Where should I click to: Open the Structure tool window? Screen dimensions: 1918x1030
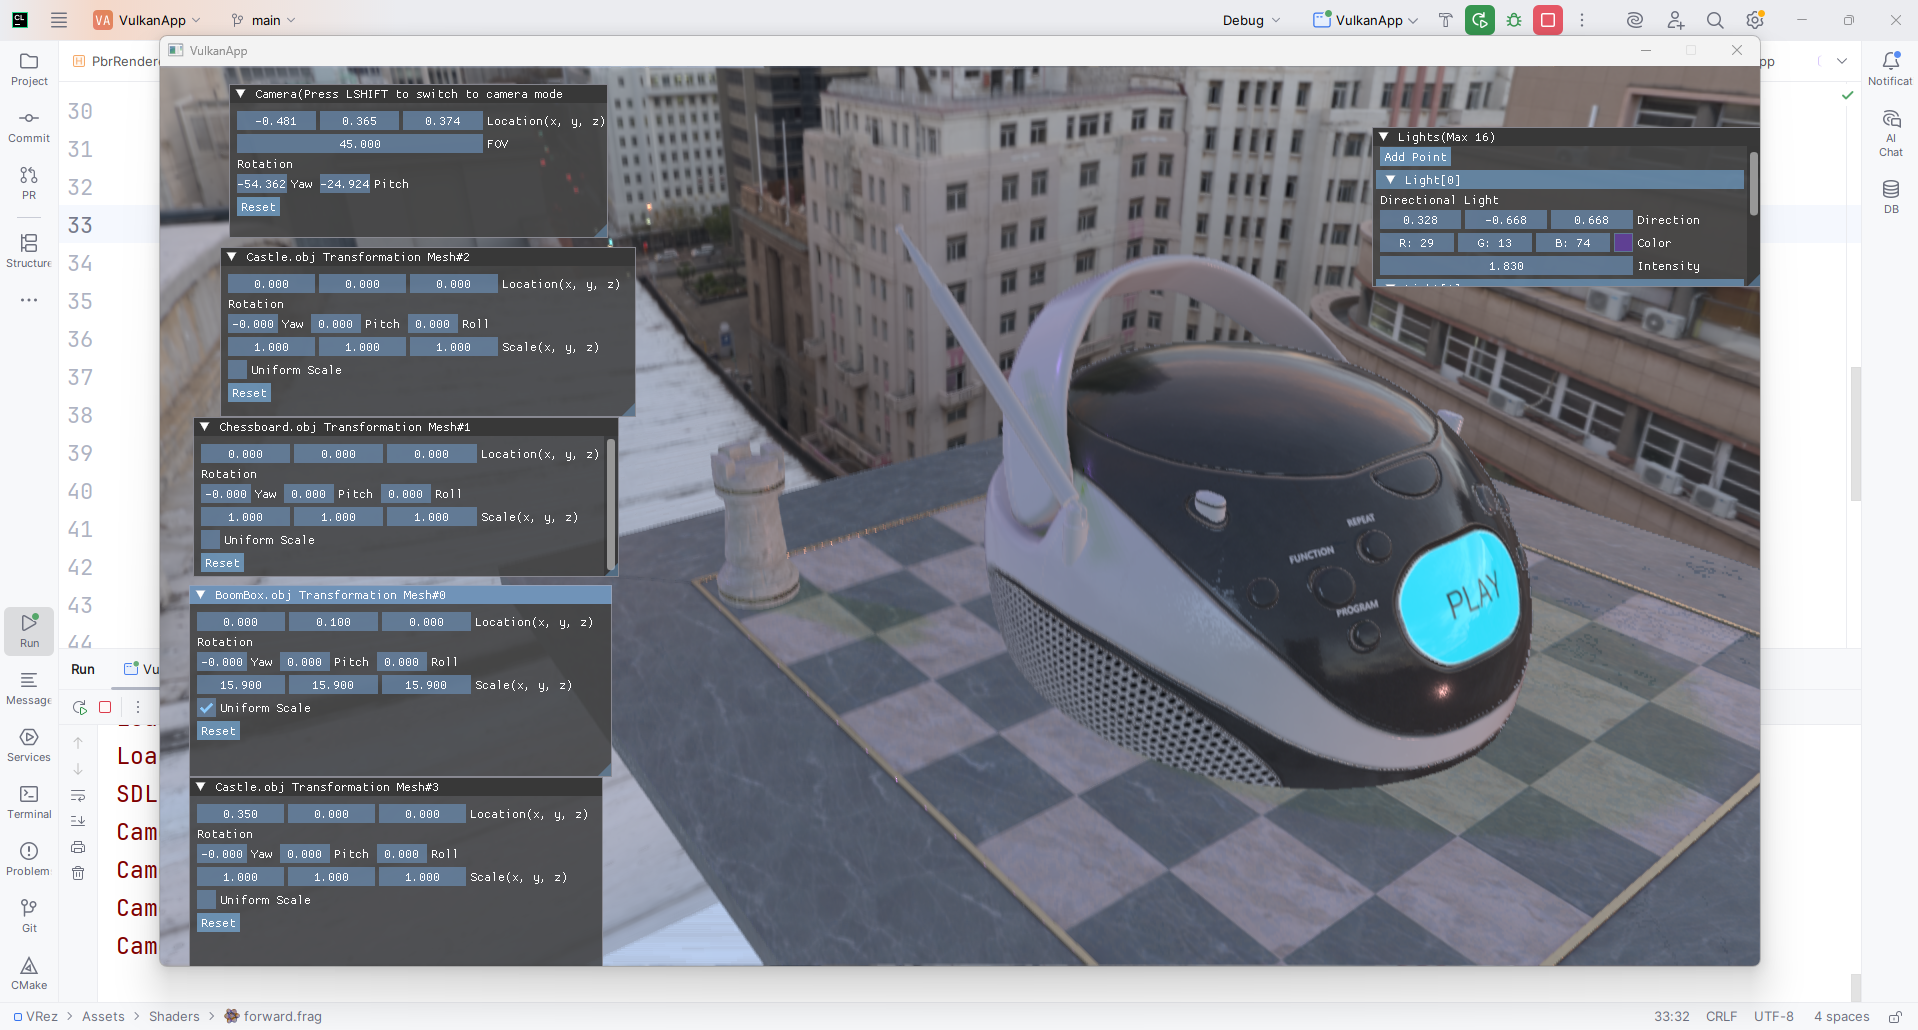point(29,250)
